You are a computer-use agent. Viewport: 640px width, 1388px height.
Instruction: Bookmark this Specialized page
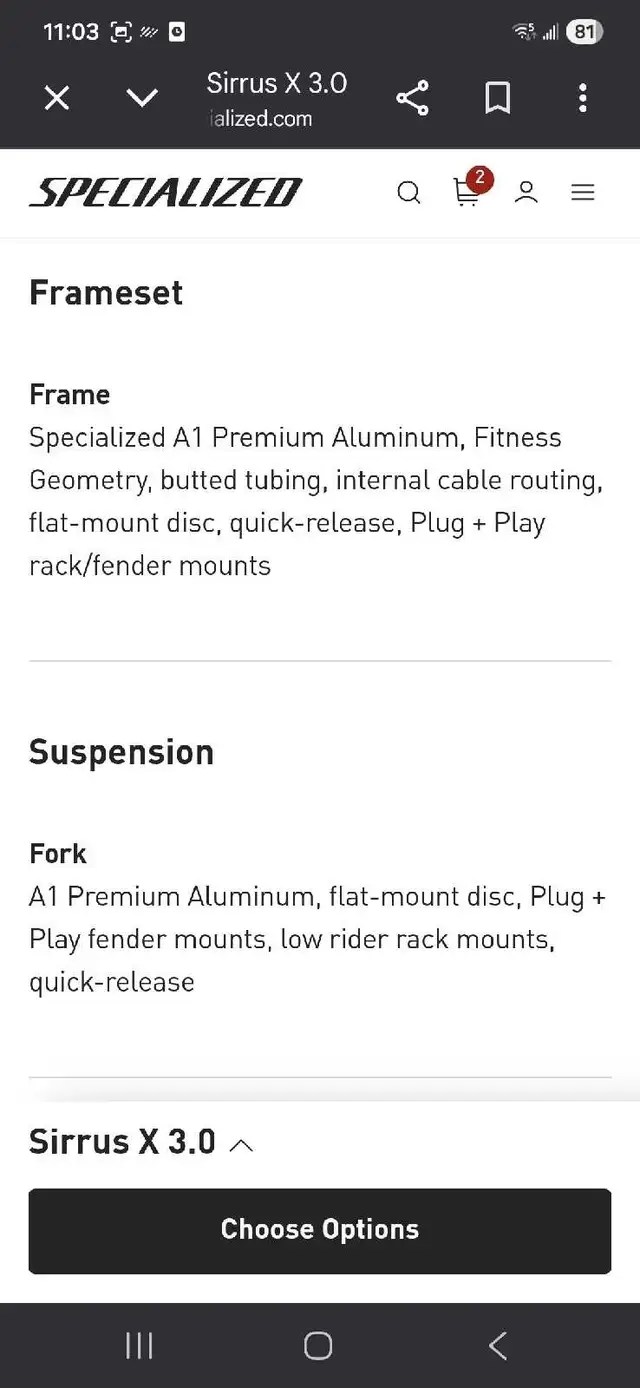tap(497, 98)
